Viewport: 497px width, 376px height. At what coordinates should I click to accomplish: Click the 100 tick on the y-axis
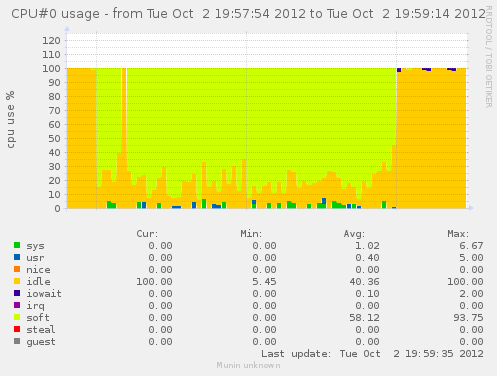coord(51,69)
